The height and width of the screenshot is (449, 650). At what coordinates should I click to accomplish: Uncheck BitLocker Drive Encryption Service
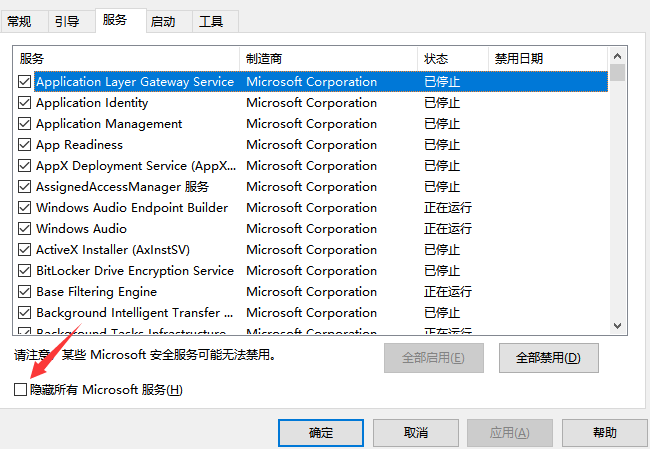point(25,271)
